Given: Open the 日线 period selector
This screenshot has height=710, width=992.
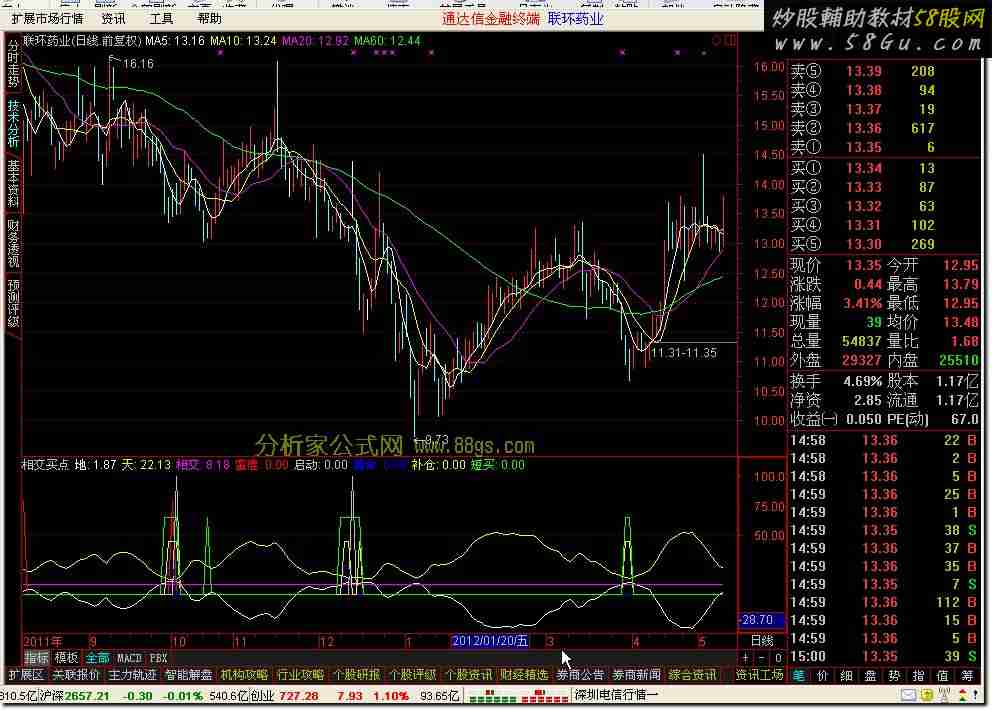Looking at the screenshot, I should (x=761, y=640).
